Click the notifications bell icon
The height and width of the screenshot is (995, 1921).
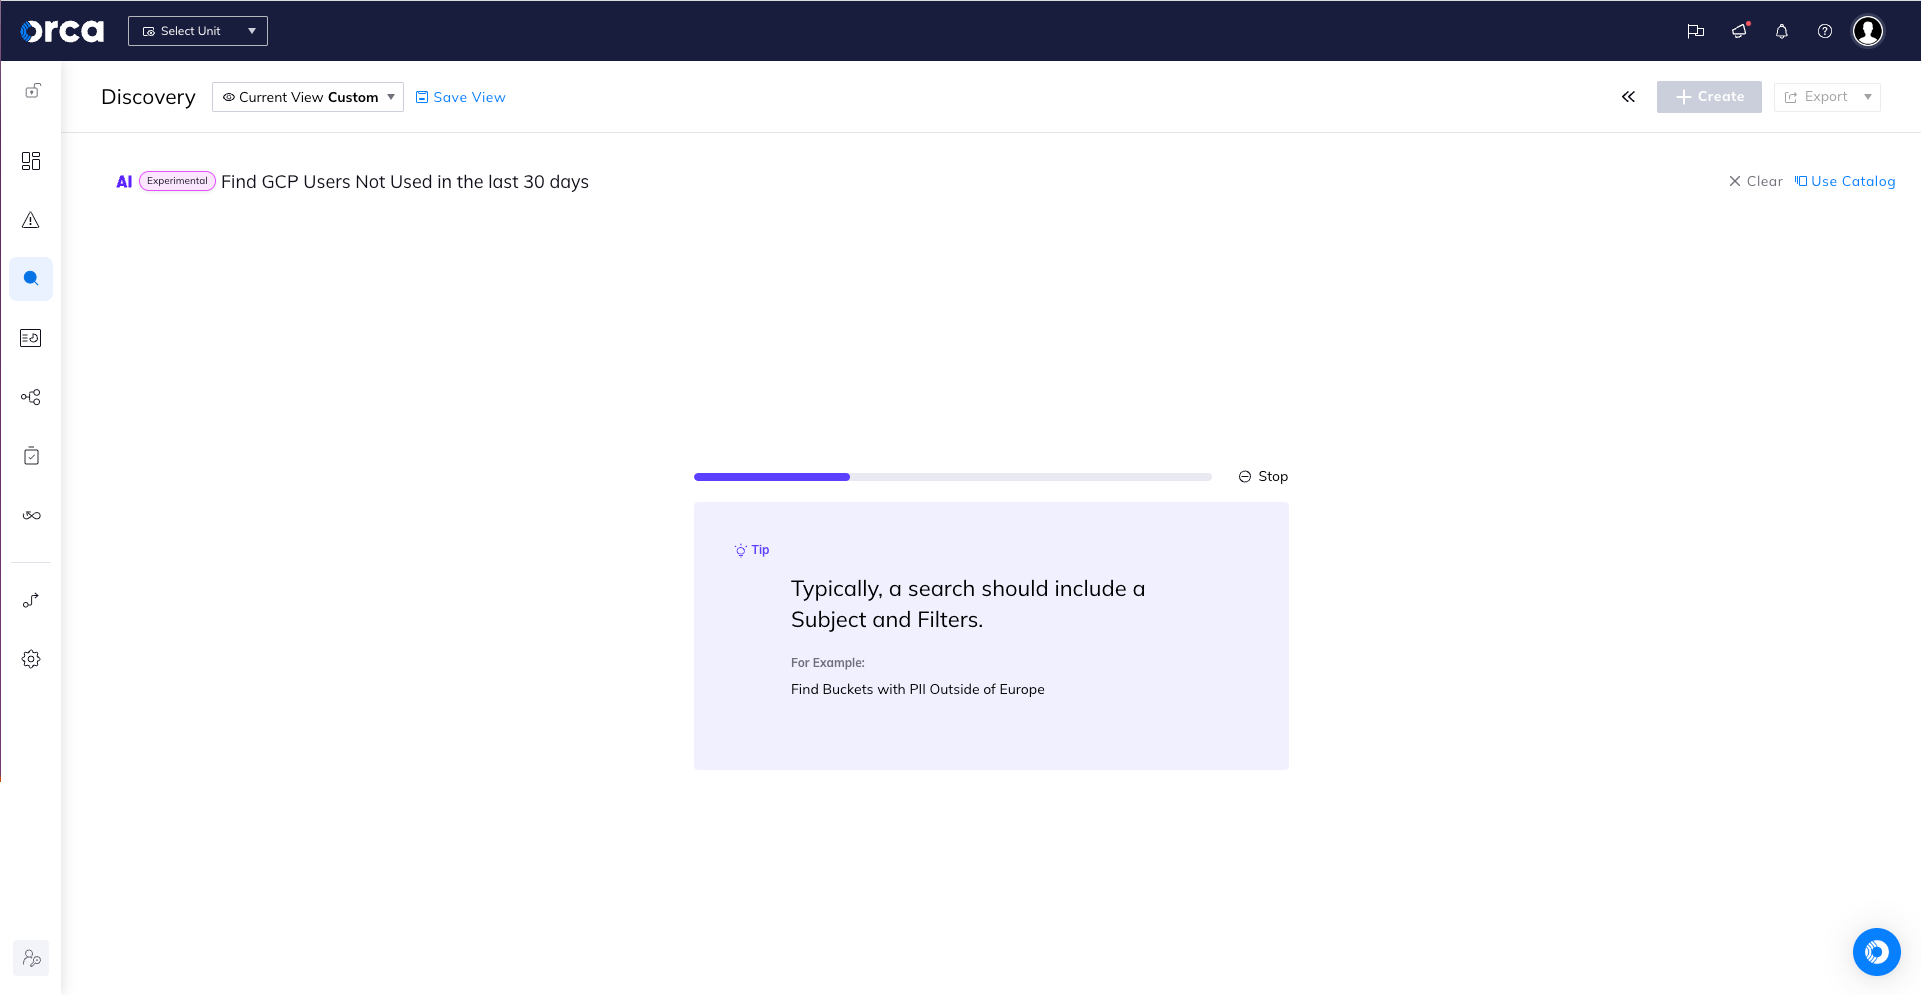coord(1782,31)
